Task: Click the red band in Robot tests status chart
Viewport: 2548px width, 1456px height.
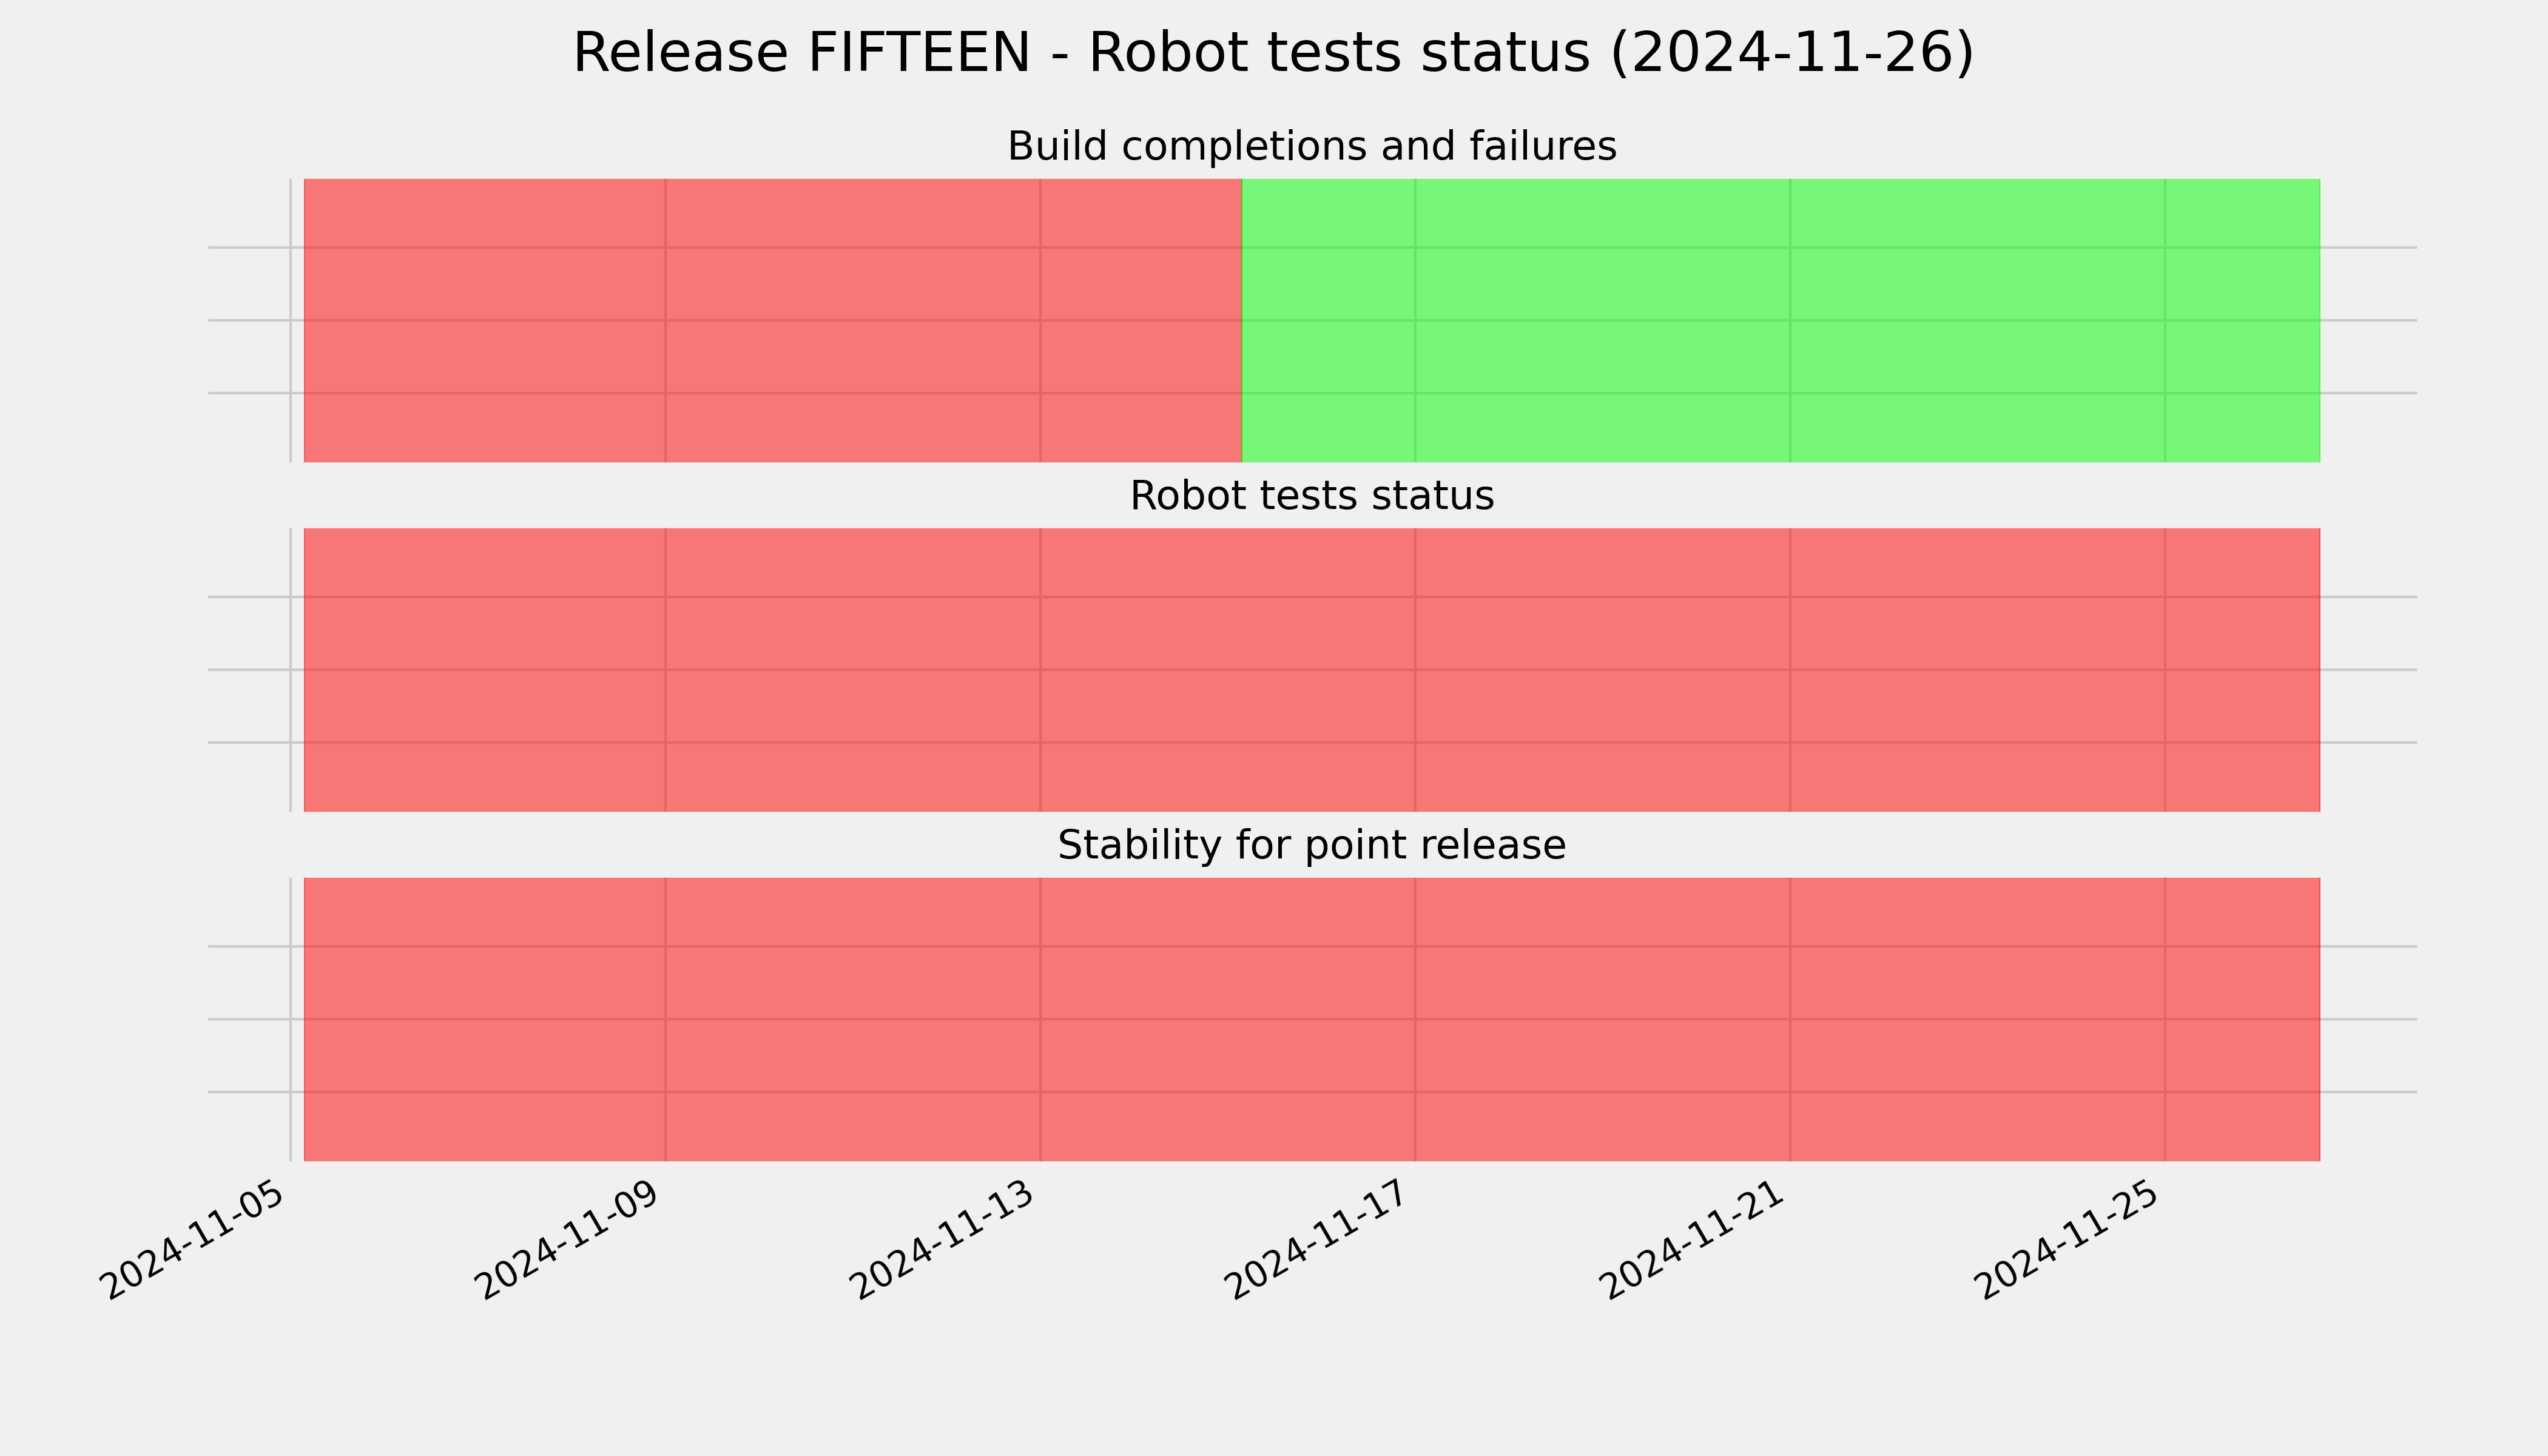Action: tap(1311, 670)
